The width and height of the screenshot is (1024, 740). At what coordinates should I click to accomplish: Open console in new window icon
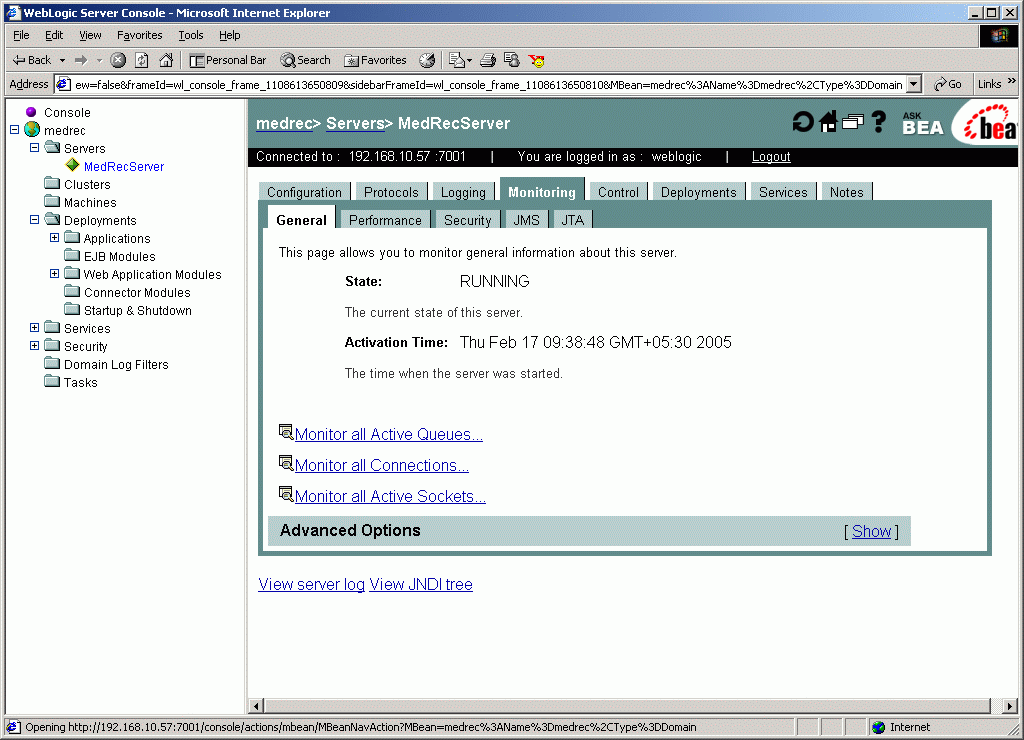click(x=852, y=121)
